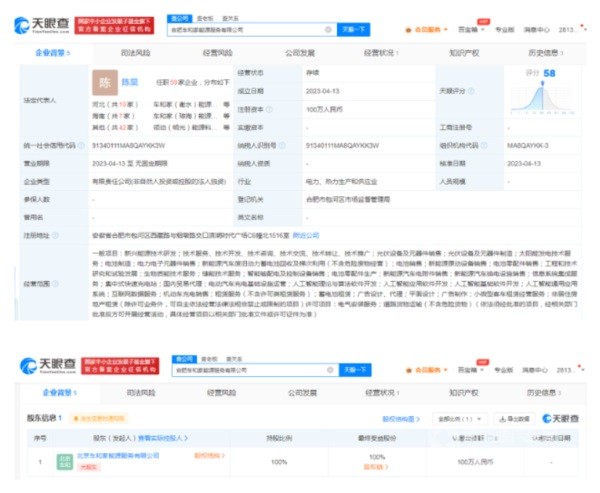Click the info icon next to 注册资本
Viewport: 600px width, 493px height.
(269, 109)
